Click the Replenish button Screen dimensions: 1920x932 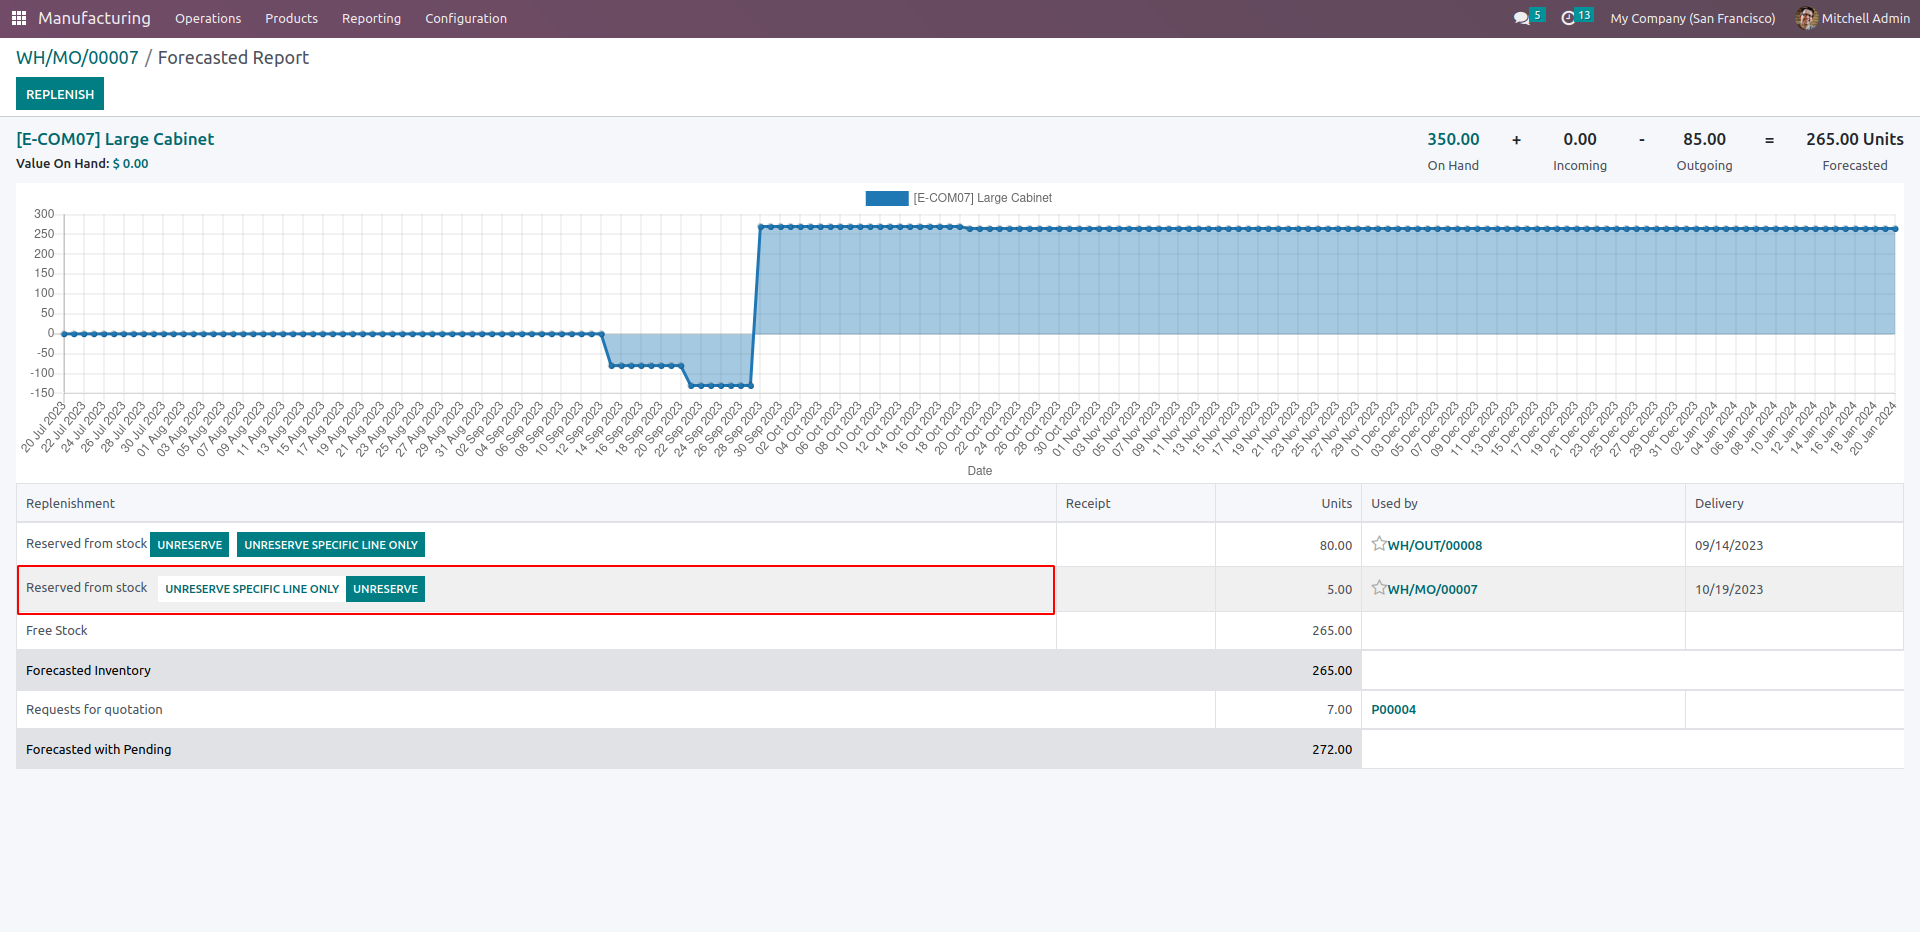pos(60,94)
